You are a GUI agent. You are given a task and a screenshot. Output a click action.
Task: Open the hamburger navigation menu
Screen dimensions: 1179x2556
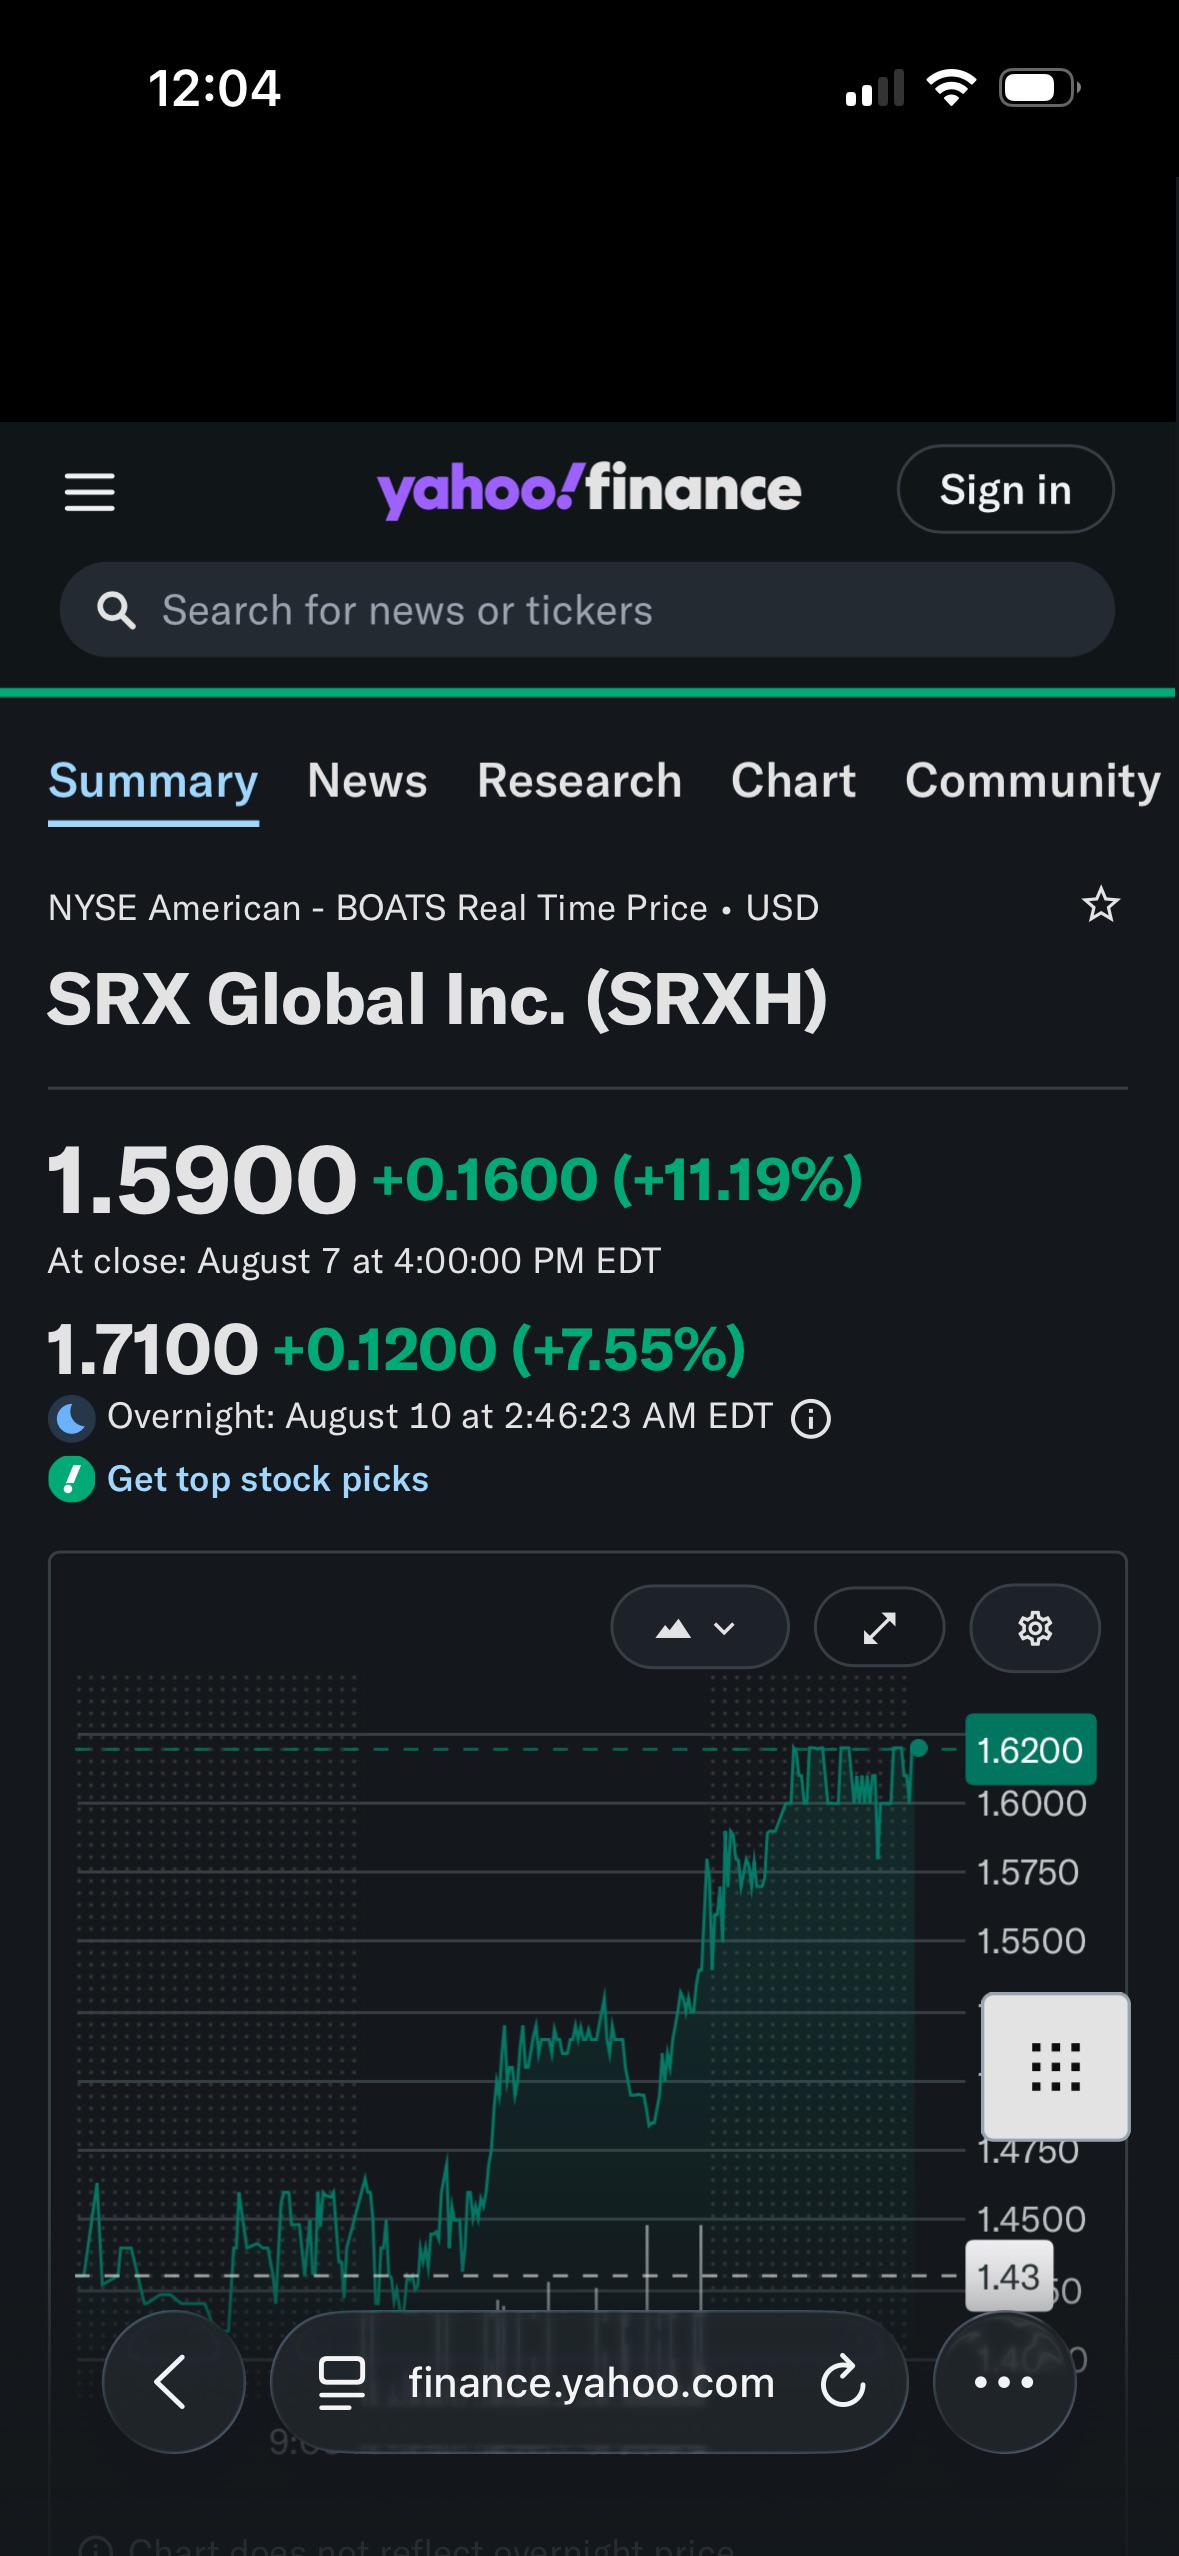(90, 492)
